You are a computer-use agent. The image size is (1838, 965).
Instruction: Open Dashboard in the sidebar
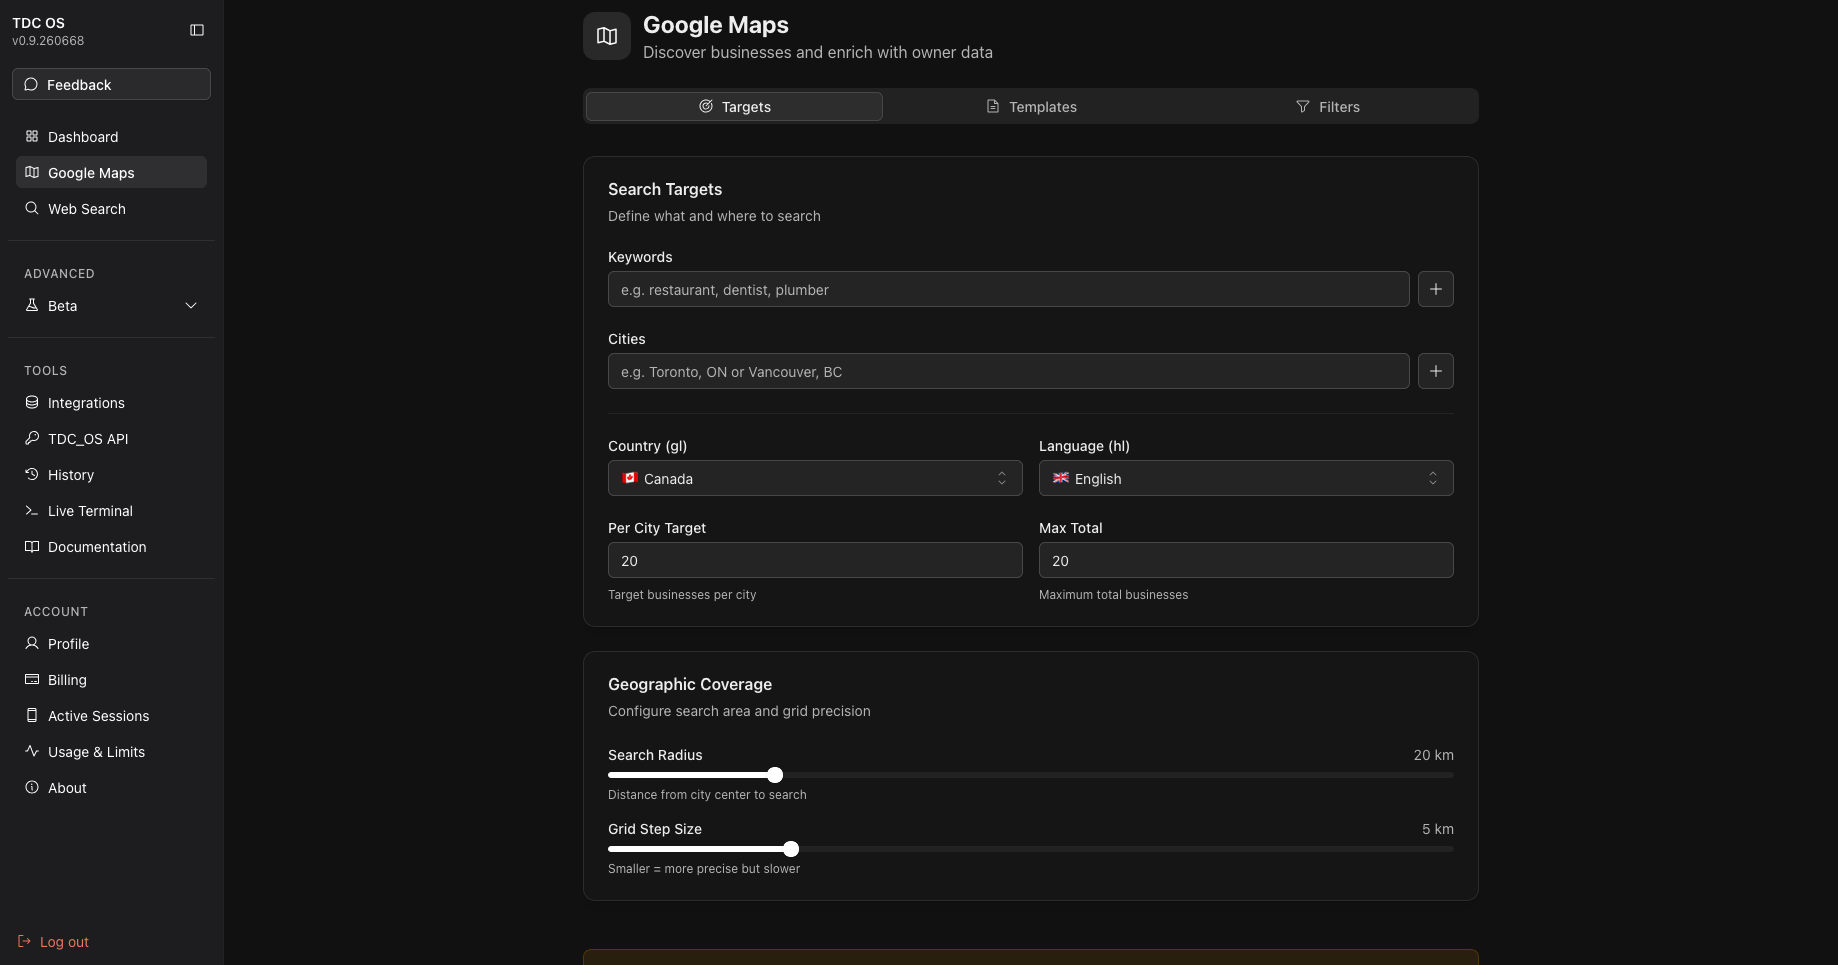pyautogui.click(x=111, y=137)
